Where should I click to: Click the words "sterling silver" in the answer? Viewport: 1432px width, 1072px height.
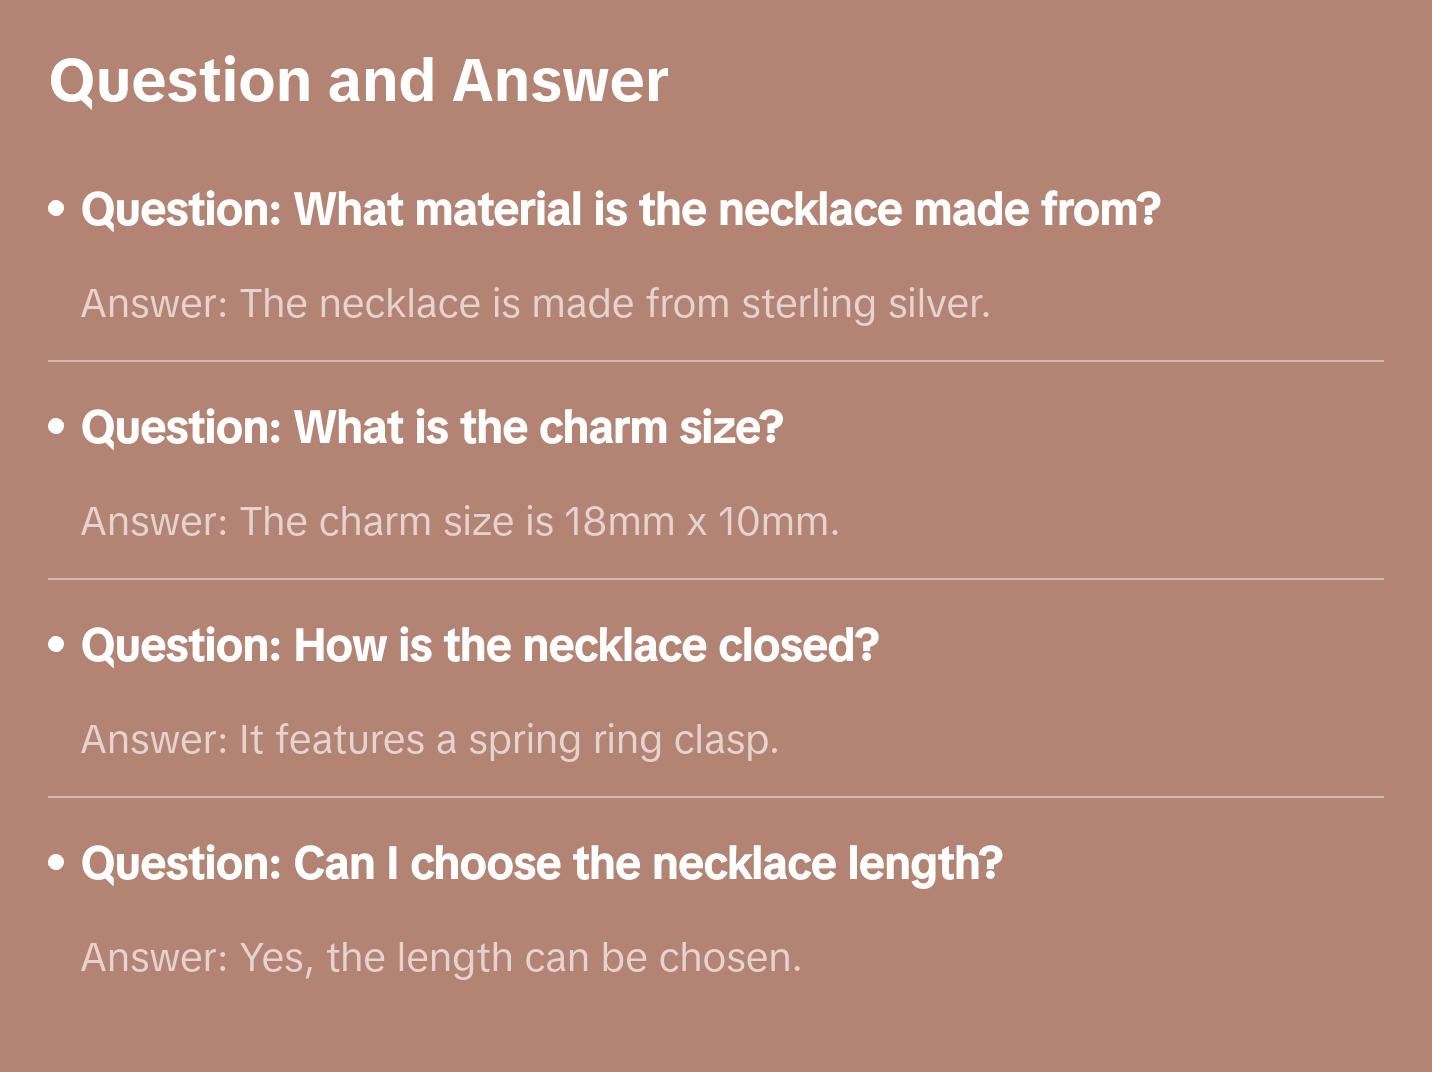(864, 304)
